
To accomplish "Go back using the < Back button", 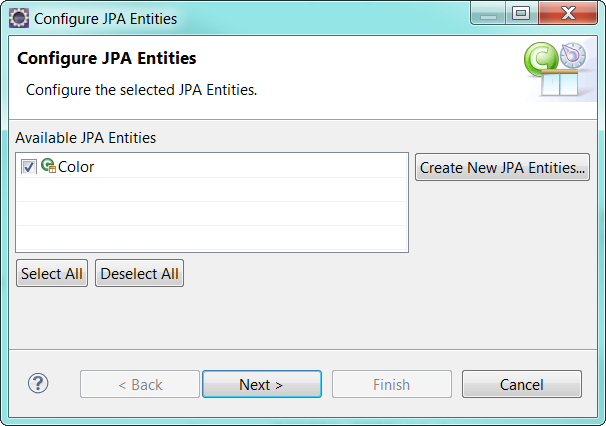I will [140, 385].
